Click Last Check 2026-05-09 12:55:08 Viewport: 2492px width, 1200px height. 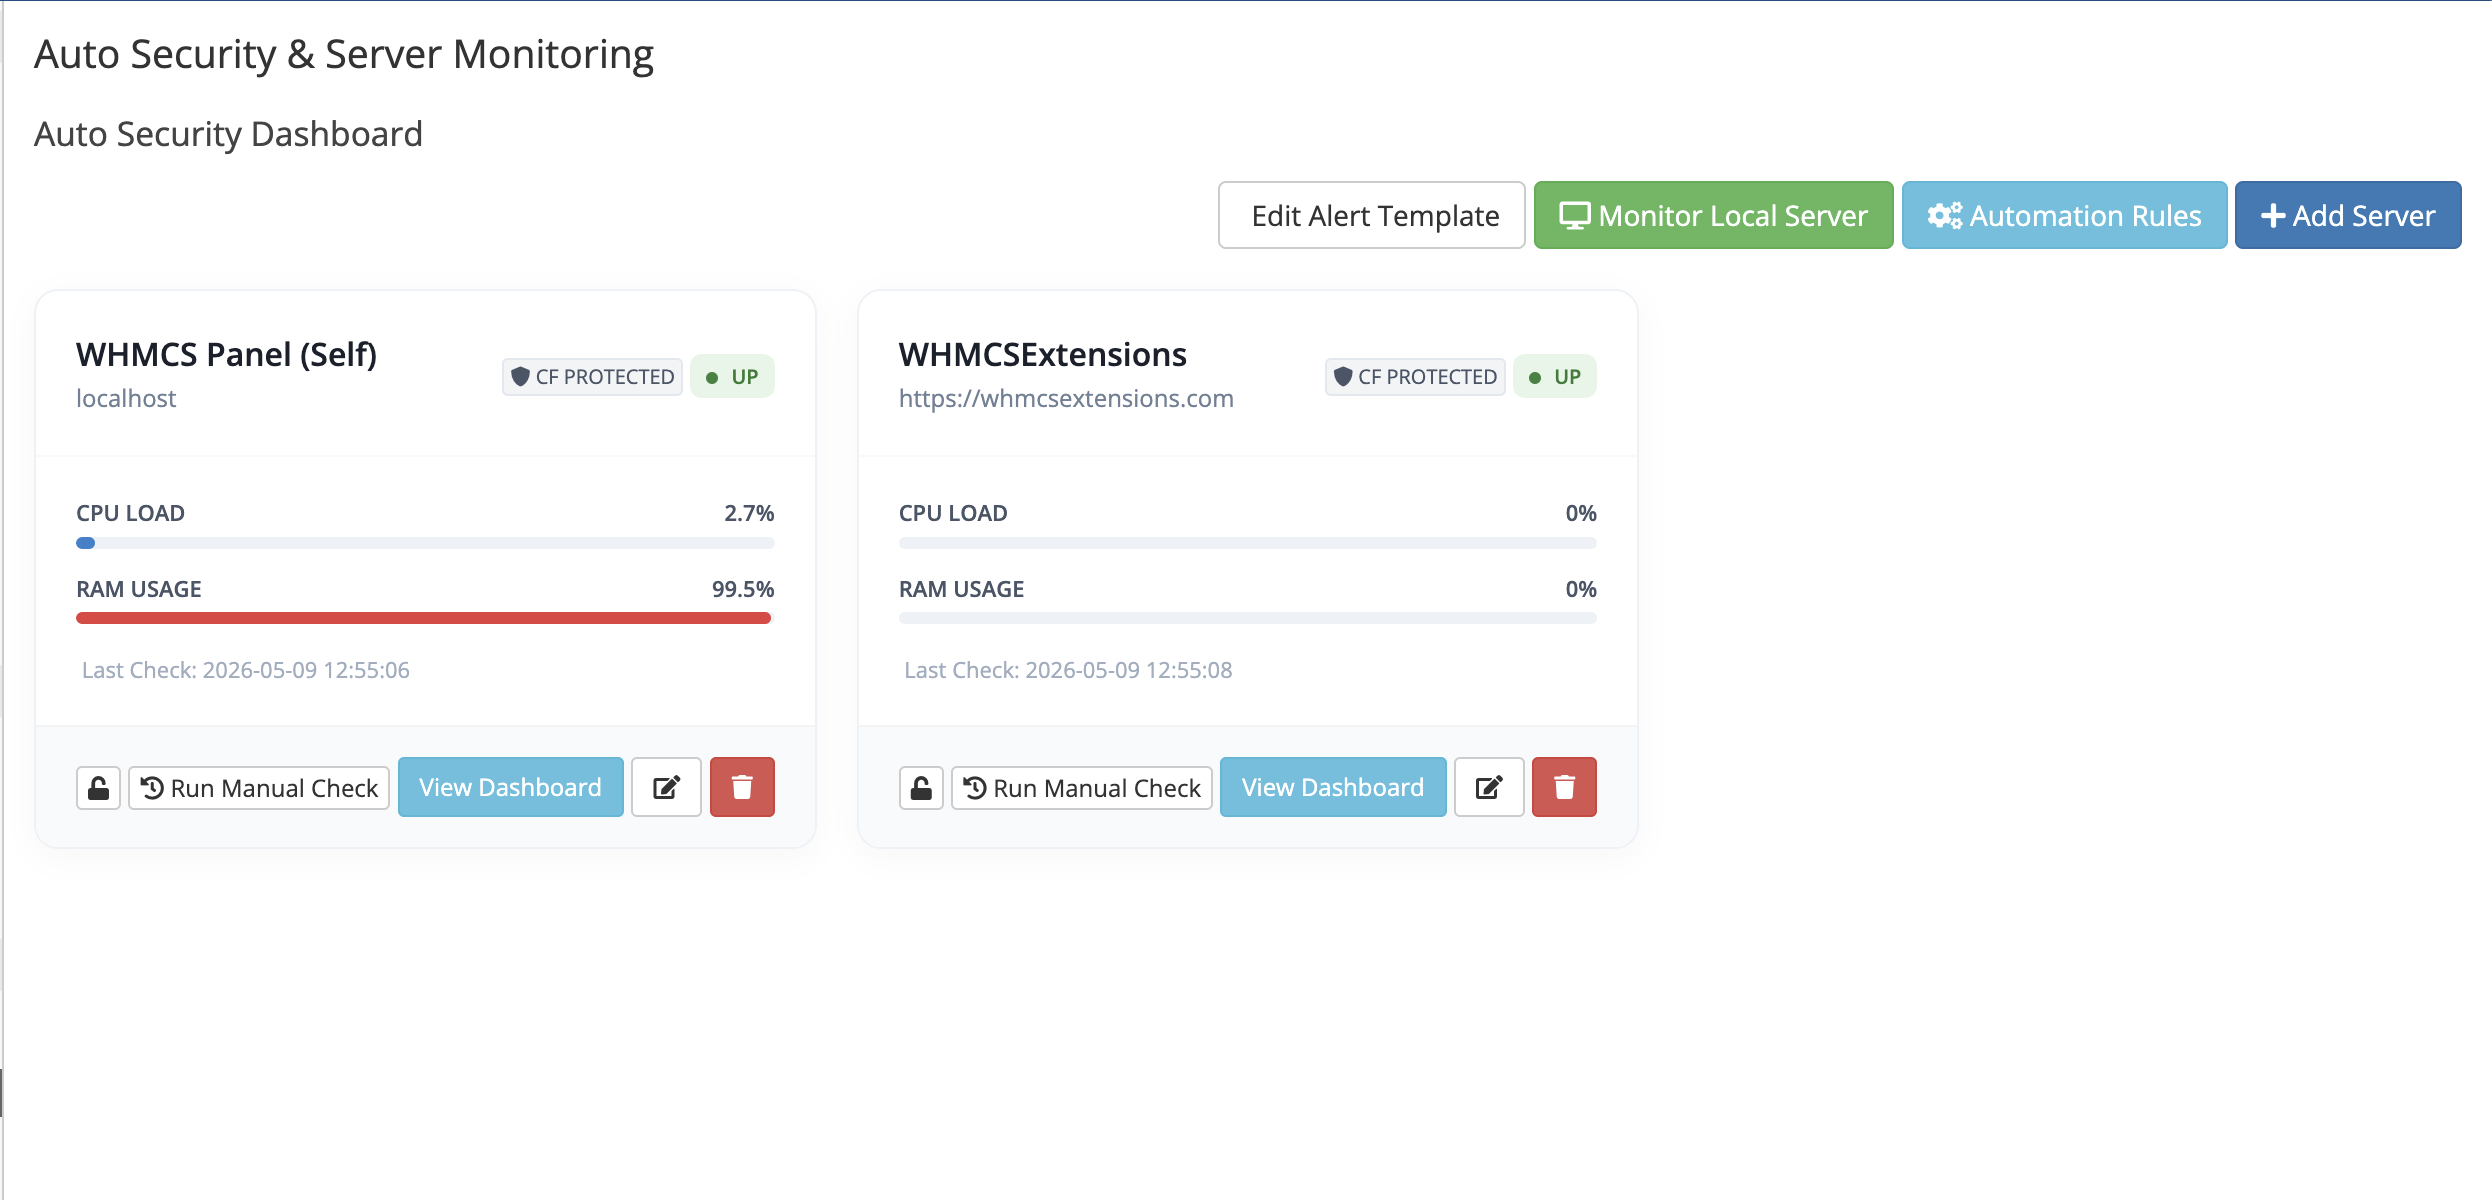pos(1068,670)
